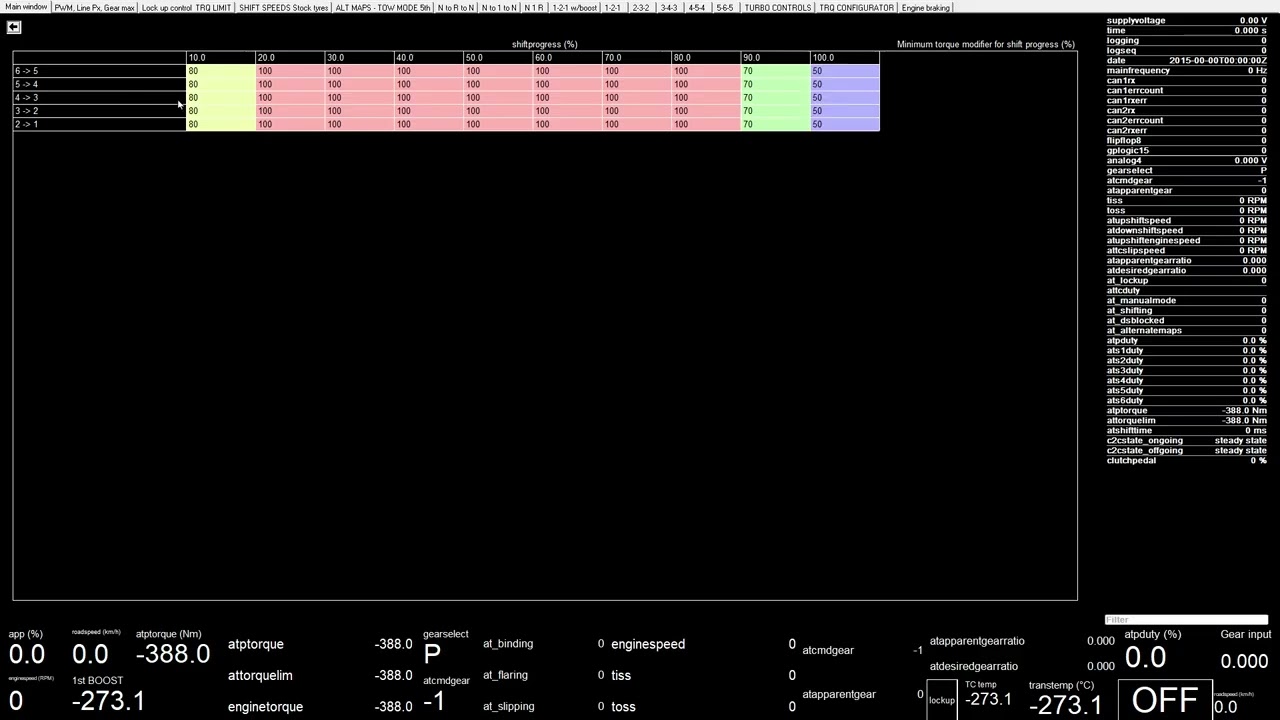This screenshot has height=720, width=1280.
Task: Select the 3-4-3 tab
Action: click(x=668, y=8)
